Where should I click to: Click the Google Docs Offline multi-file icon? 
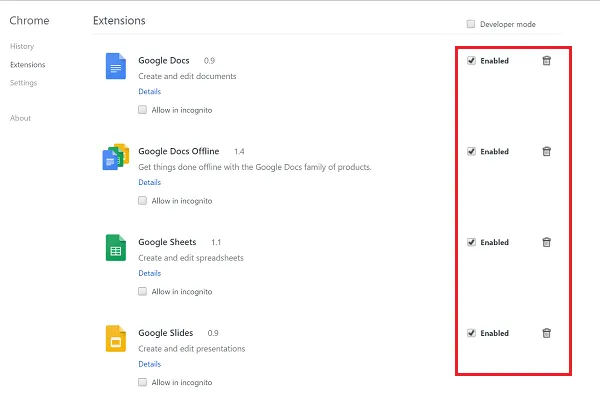point(116,157)
